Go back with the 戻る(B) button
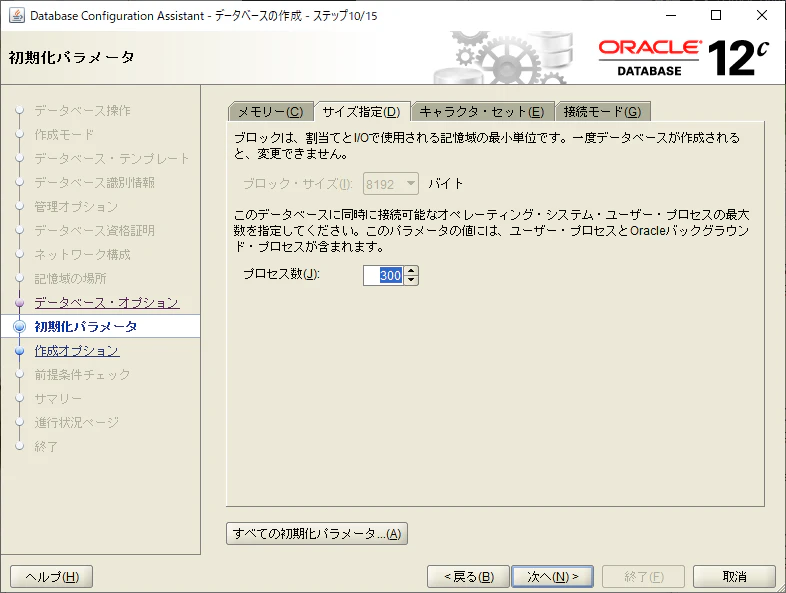Viewport: 786px width, 593px height. pyautogui.click(x=468, y=576)
